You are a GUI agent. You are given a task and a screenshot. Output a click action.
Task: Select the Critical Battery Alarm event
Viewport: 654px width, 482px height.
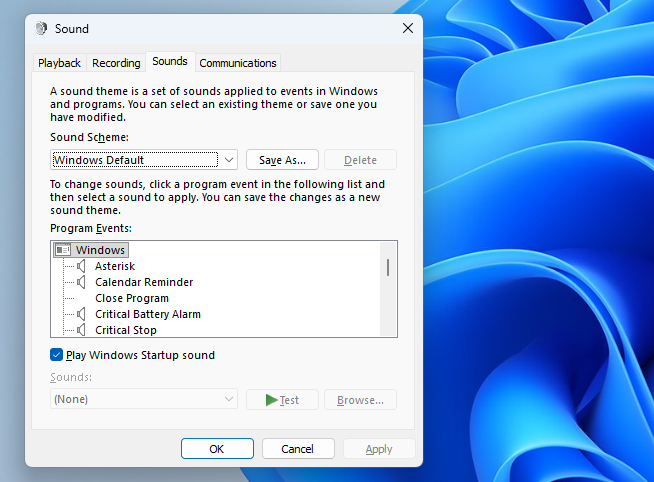(x=148, y=314)
